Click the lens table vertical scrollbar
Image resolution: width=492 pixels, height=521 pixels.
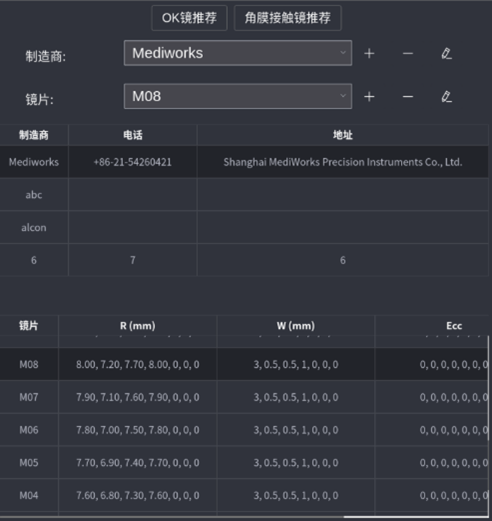[x=489, y=388]
